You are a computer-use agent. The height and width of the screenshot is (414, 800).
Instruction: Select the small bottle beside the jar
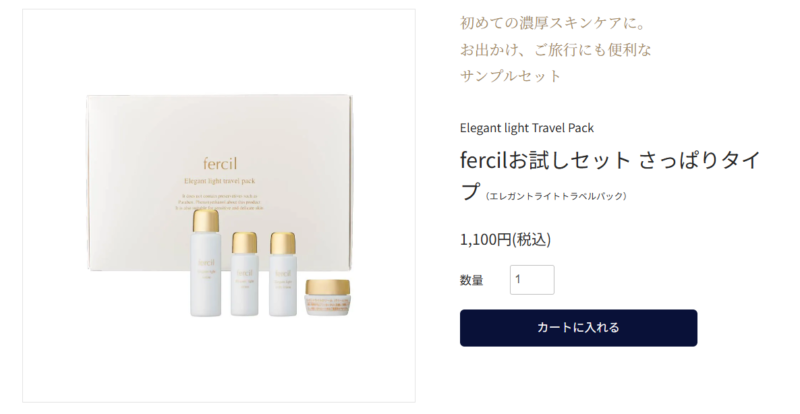coord(283,274)
